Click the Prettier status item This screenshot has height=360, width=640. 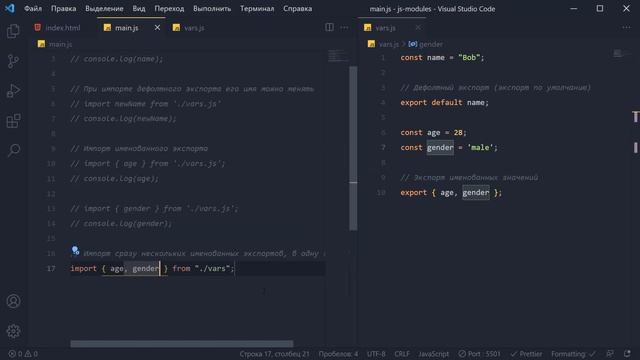click(526, 354)
